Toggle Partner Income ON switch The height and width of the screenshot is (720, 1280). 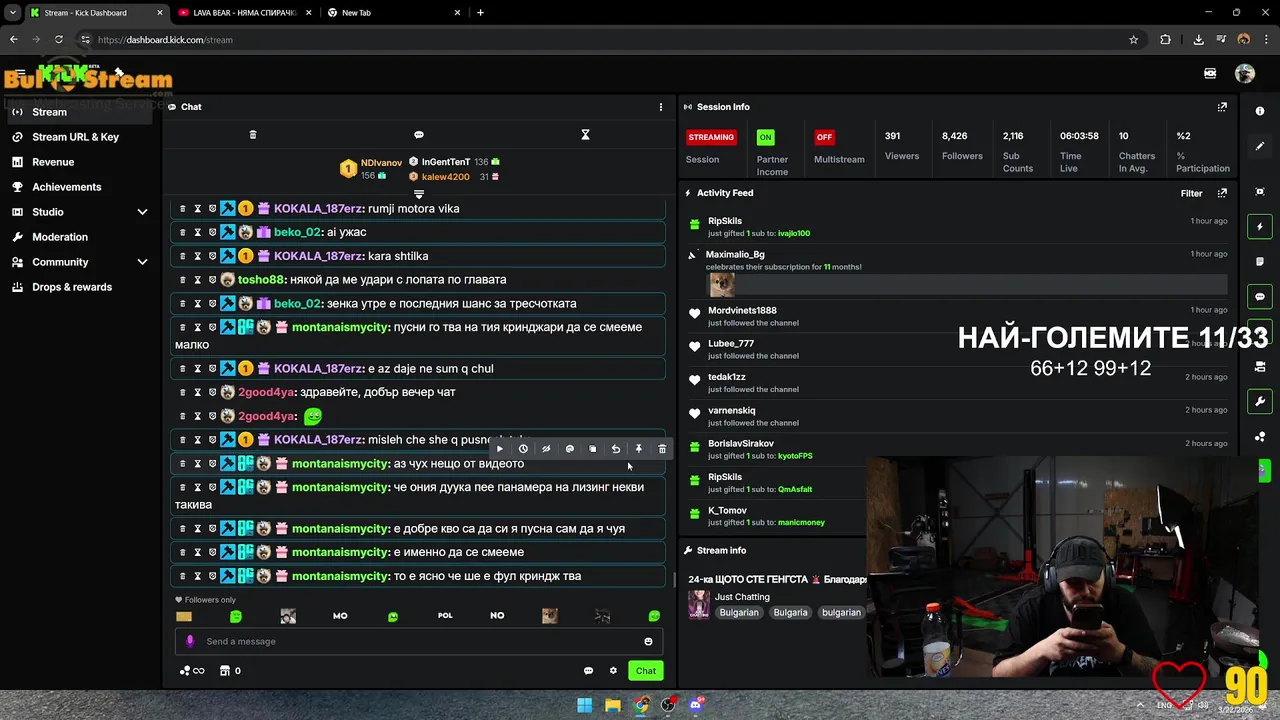765,137
